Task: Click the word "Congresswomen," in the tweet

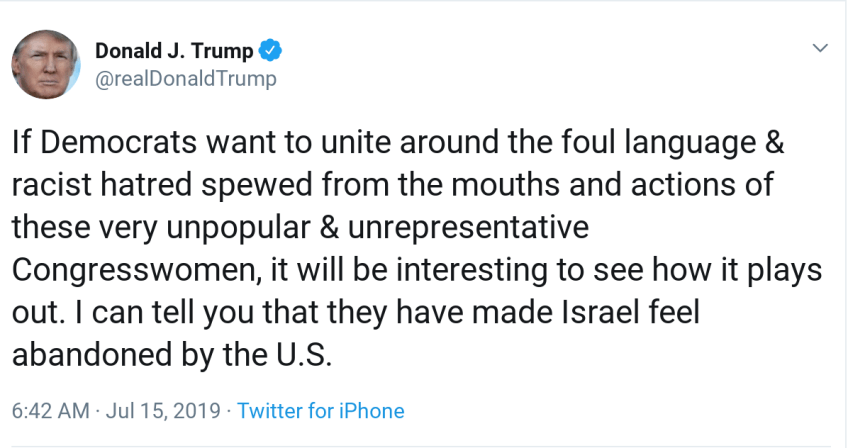Action: tap(129, 270)
